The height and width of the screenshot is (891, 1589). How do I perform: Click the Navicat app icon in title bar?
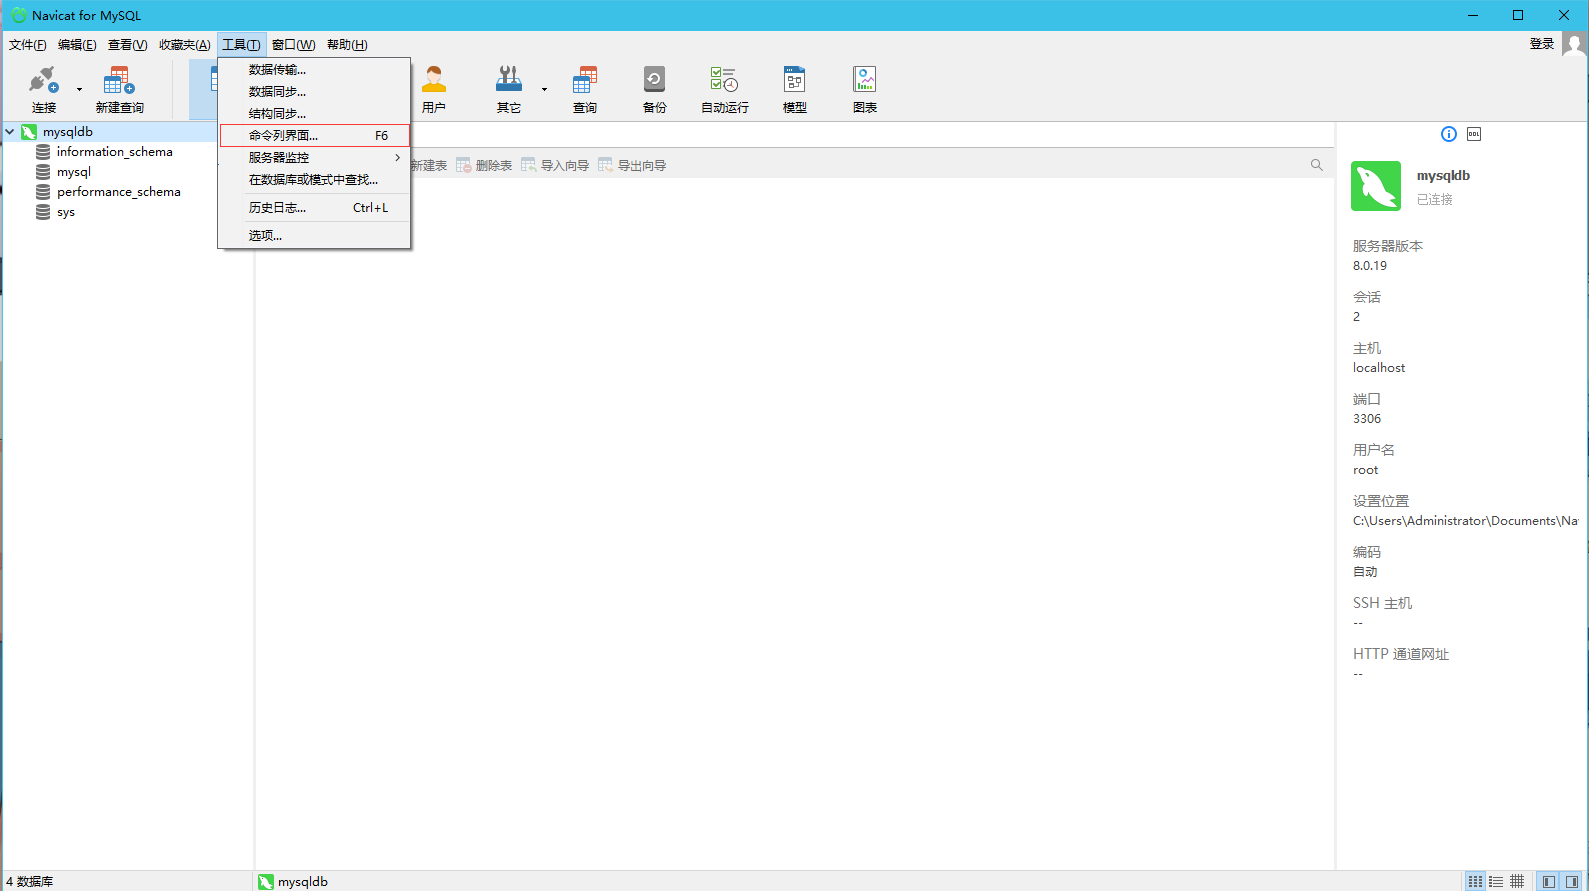[x=18, y=15]
